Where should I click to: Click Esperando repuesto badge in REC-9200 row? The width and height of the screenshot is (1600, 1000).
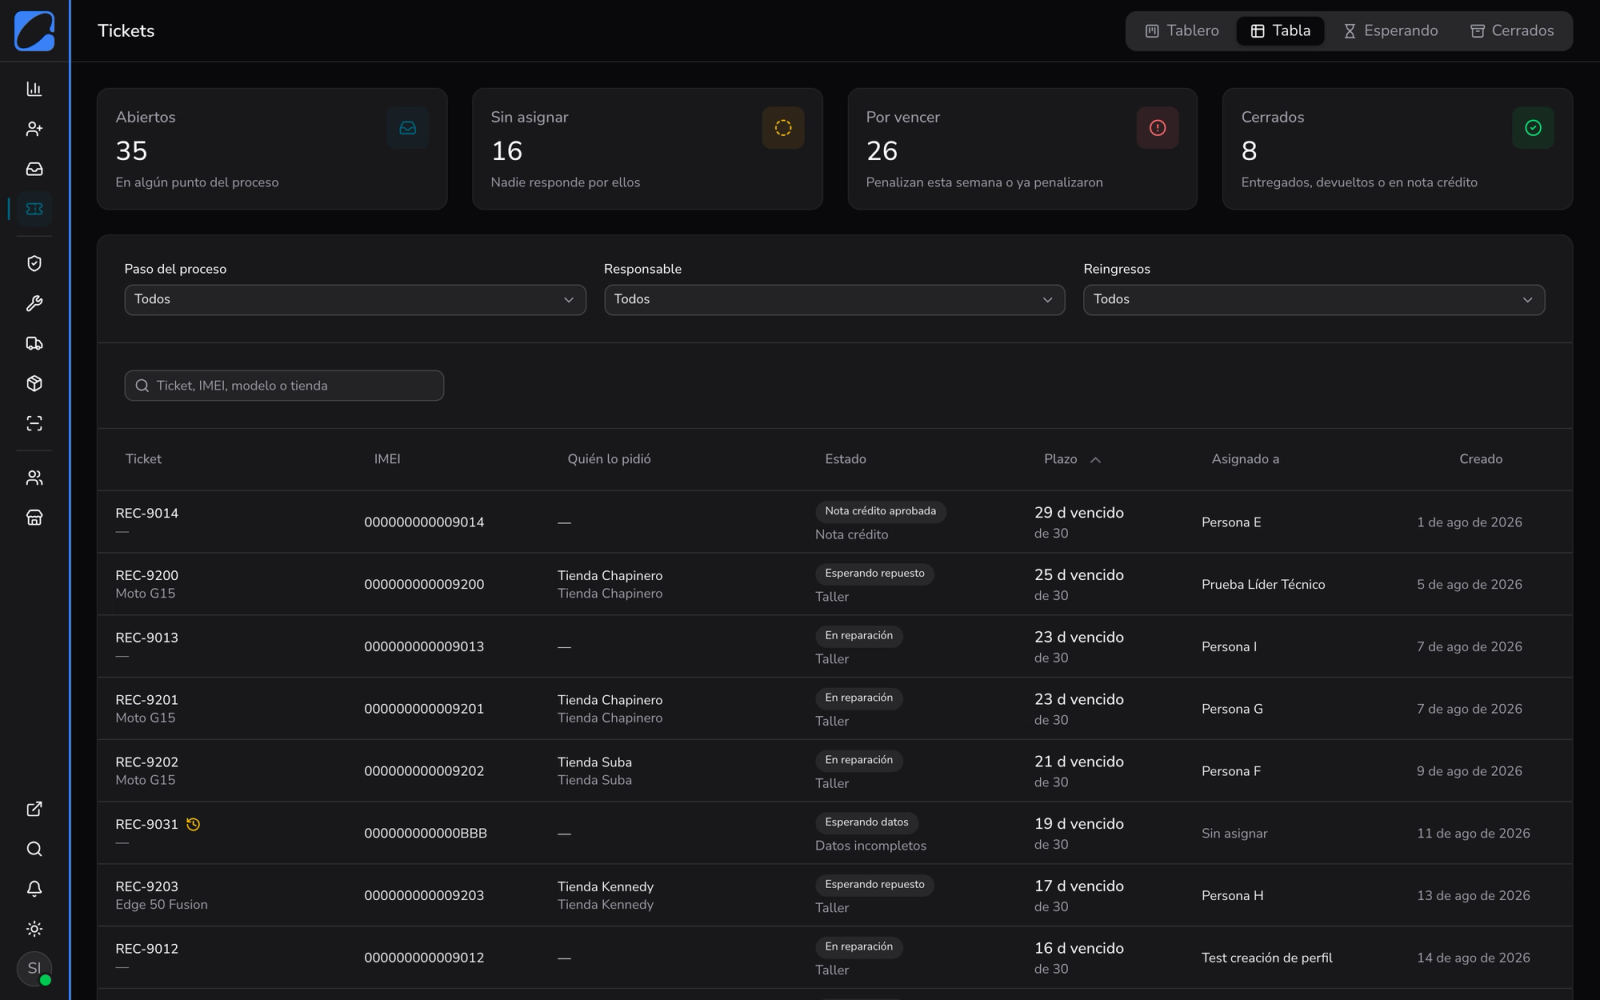pyautogui.click(x=874, y=573)
